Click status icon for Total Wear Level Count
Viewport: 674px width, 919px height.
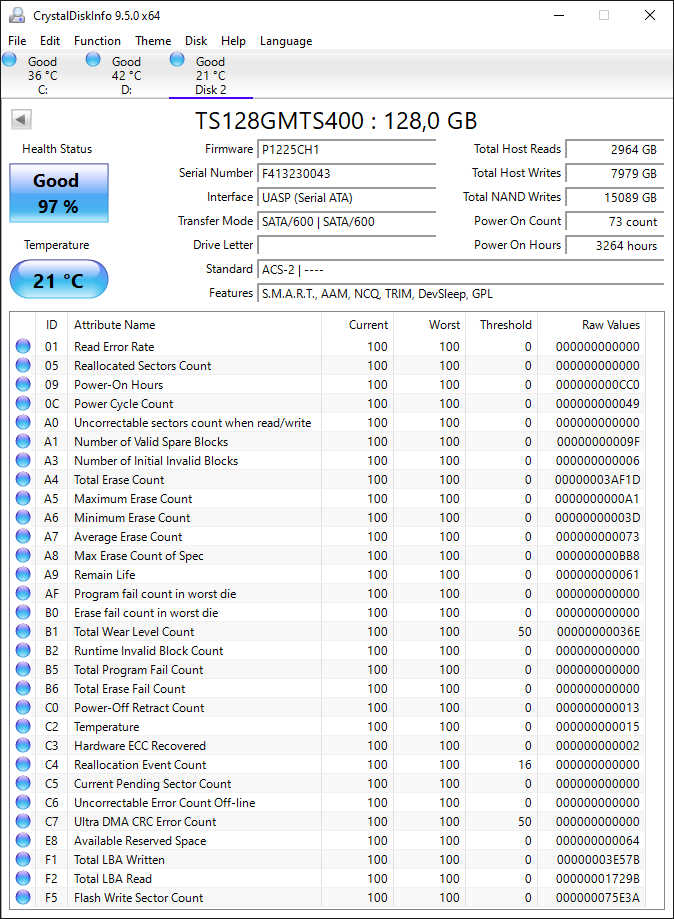(x=23, y=631)
